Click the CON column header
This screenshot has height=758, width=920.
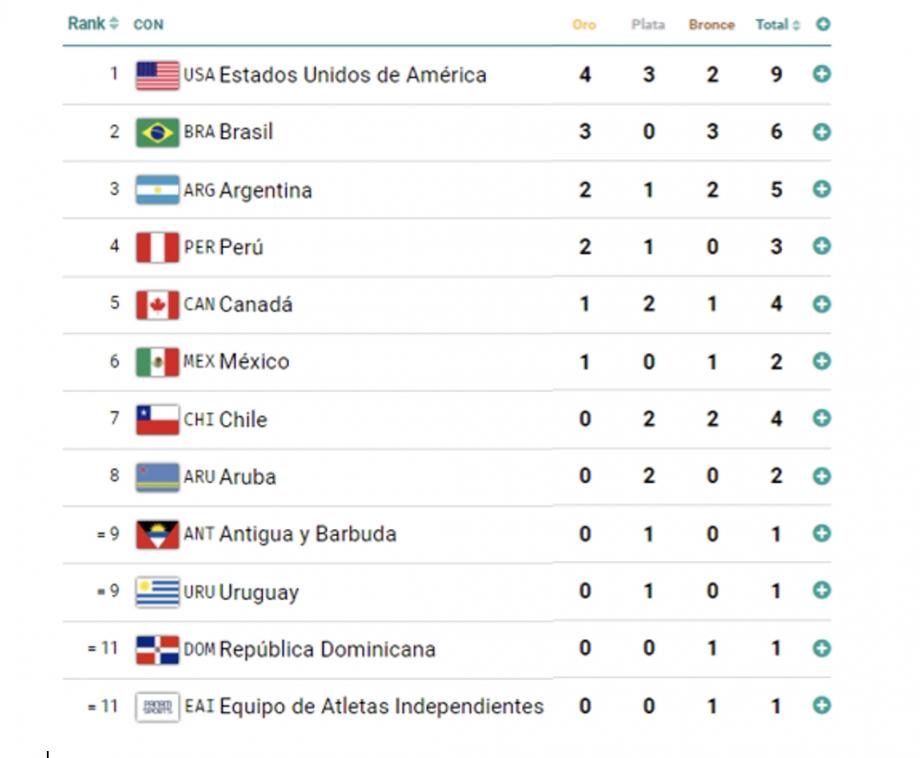[148, 24]
